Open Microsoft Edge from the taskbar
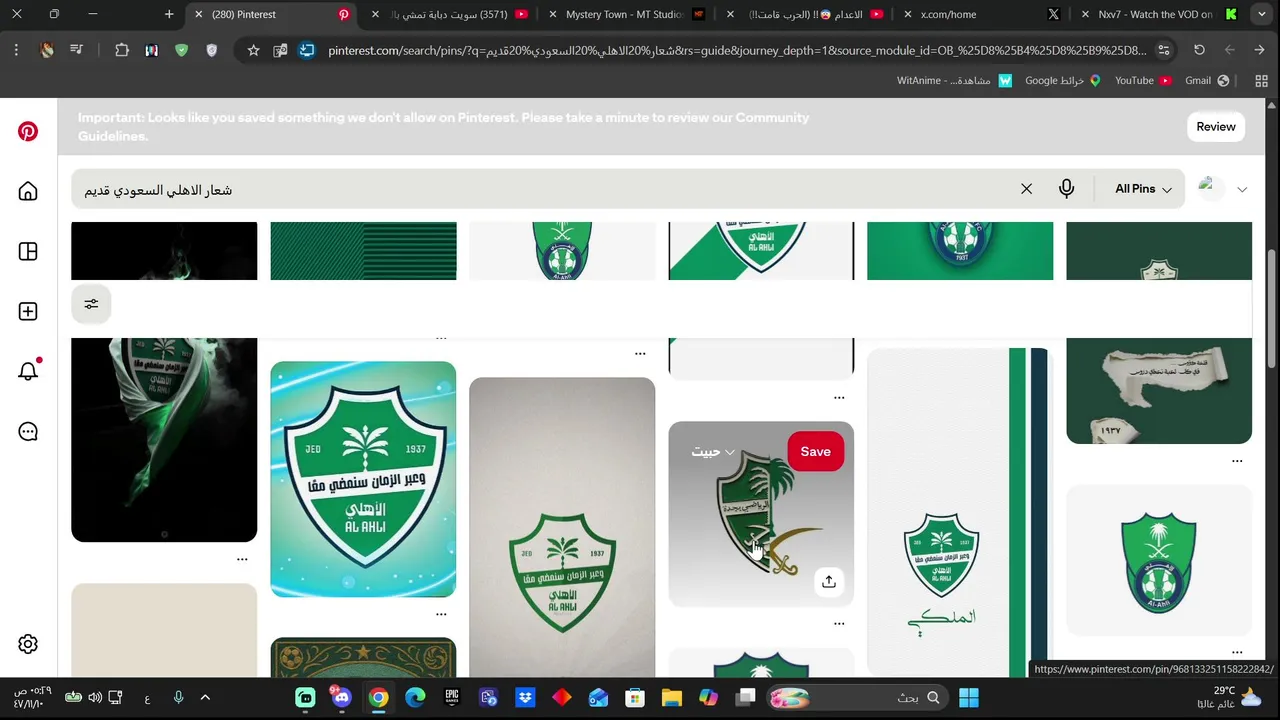1280x720 pixels. click(x=415, y=697)
